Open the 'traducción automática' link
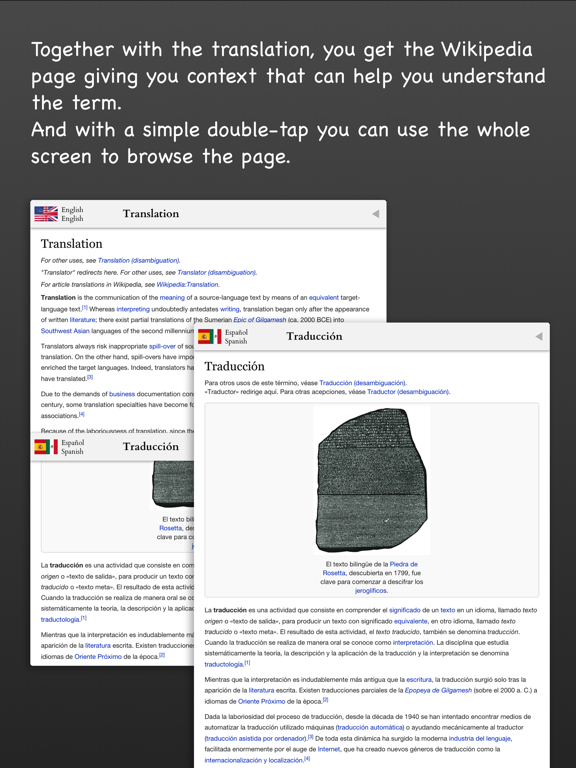This screenshot has height=768, width=576. coord(371,727)
